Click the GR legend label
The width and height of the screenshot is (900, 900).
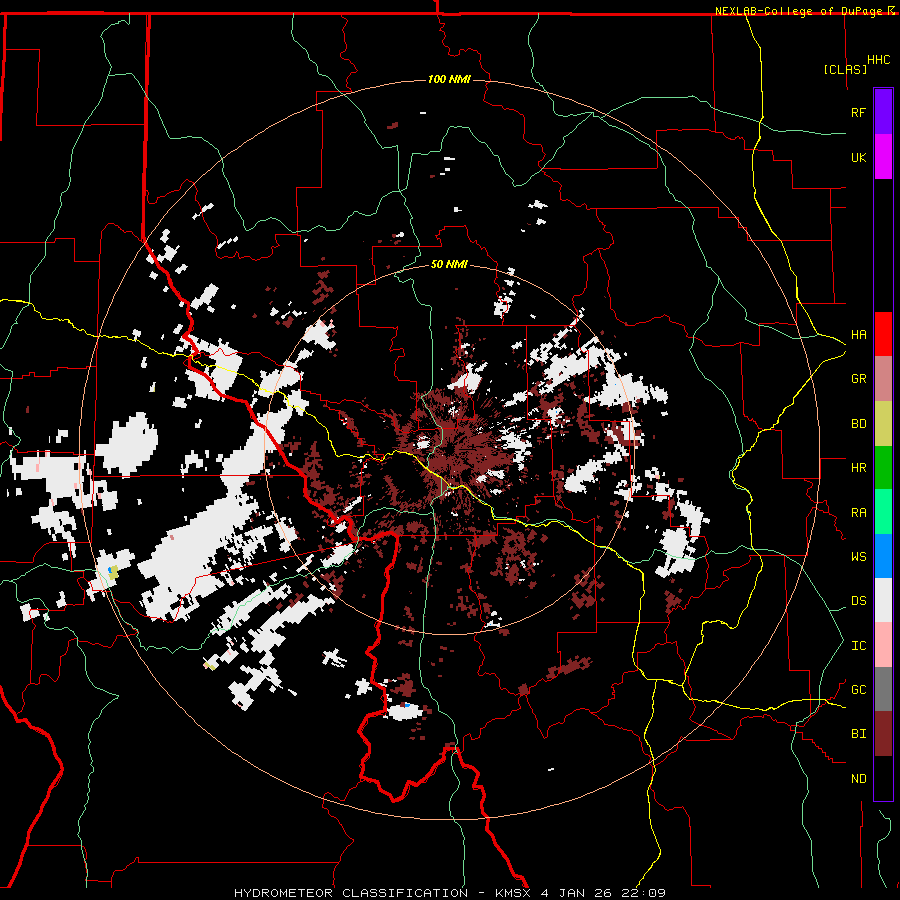tap(858, 379)
